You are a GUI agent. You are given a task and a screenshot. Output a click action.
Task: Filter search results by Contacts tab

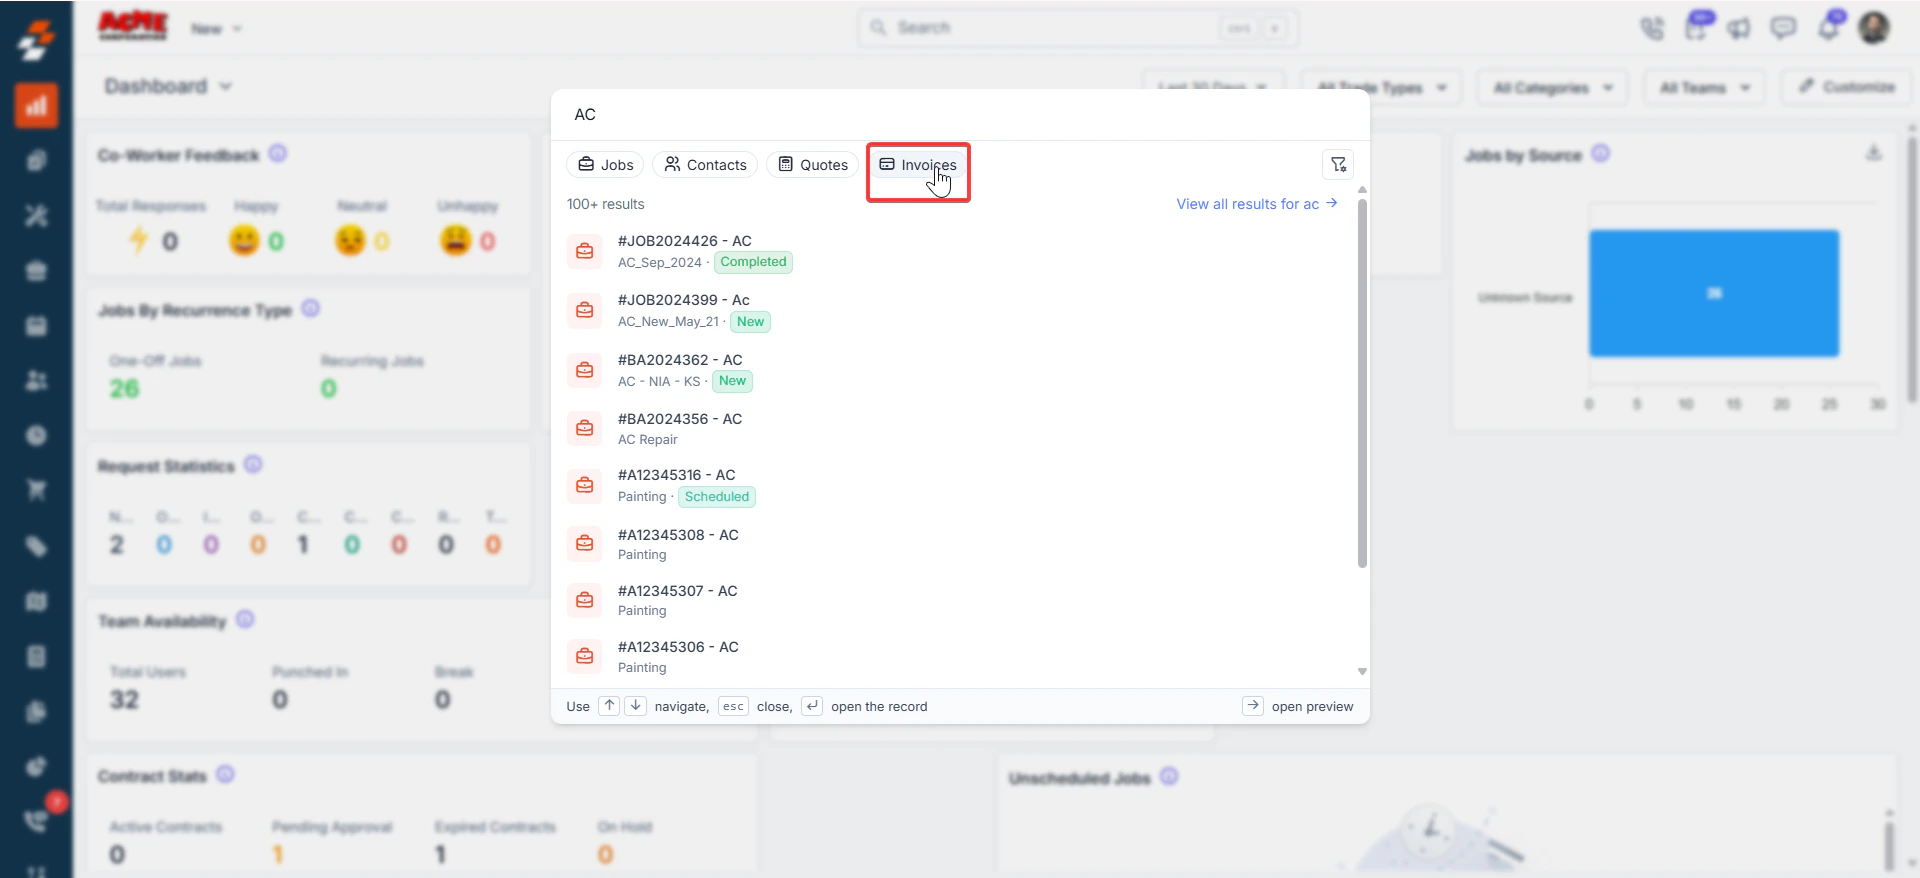[705, 165]
